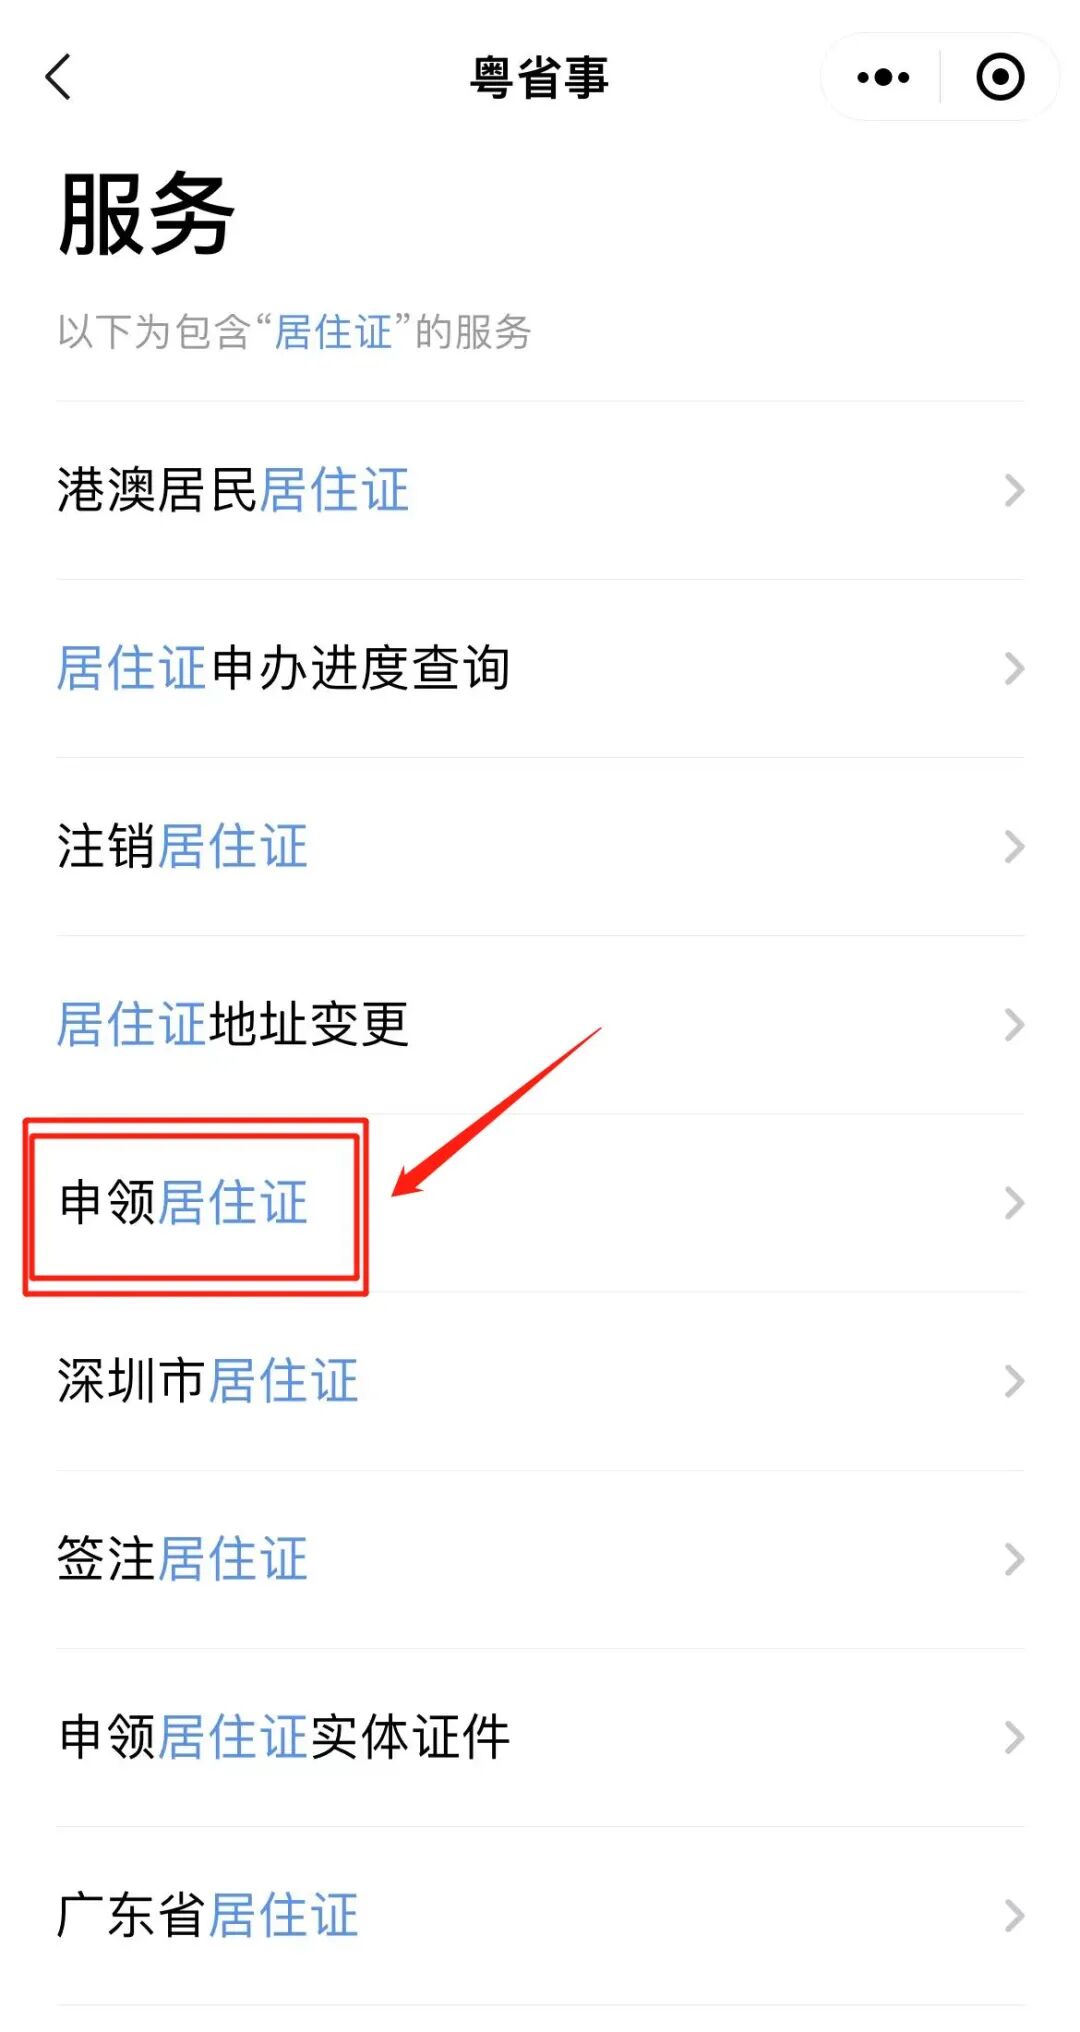1080x2032 pixels.
Task: Click chevron beside 港澳居民居住证
Action: (1014, 490)
